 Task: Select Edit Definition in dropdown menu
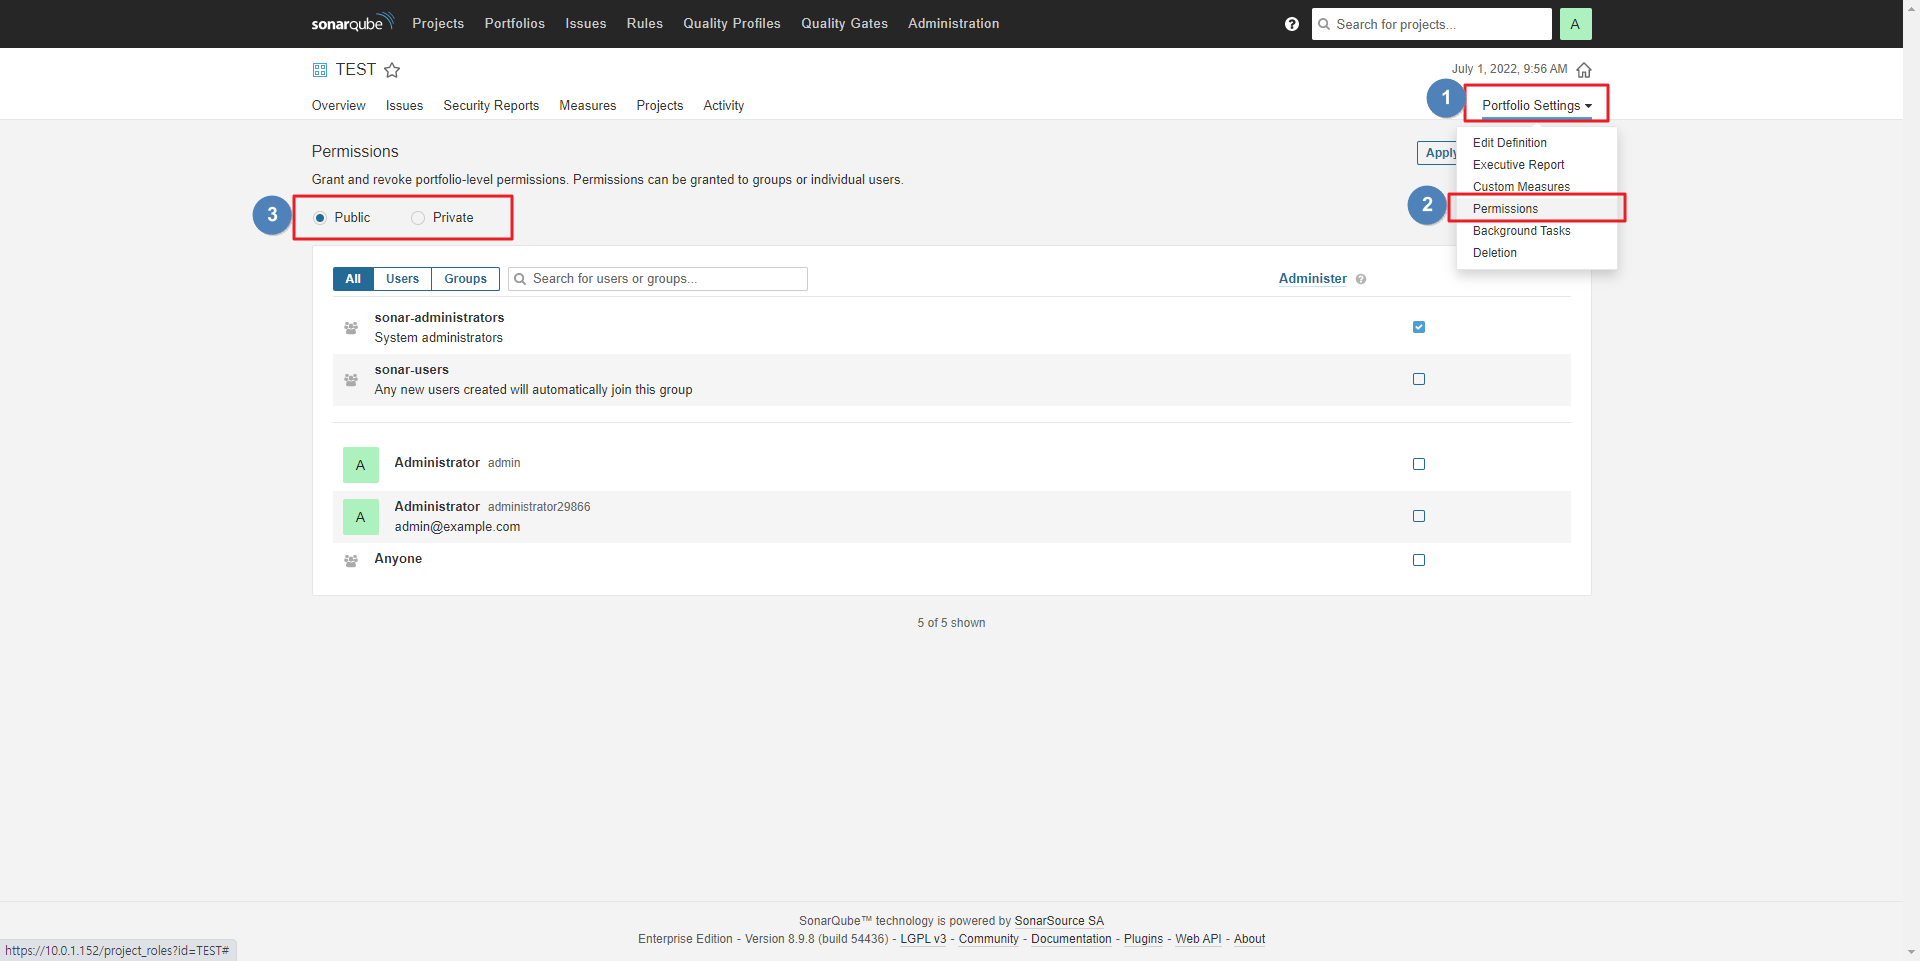pos(1509,143)
